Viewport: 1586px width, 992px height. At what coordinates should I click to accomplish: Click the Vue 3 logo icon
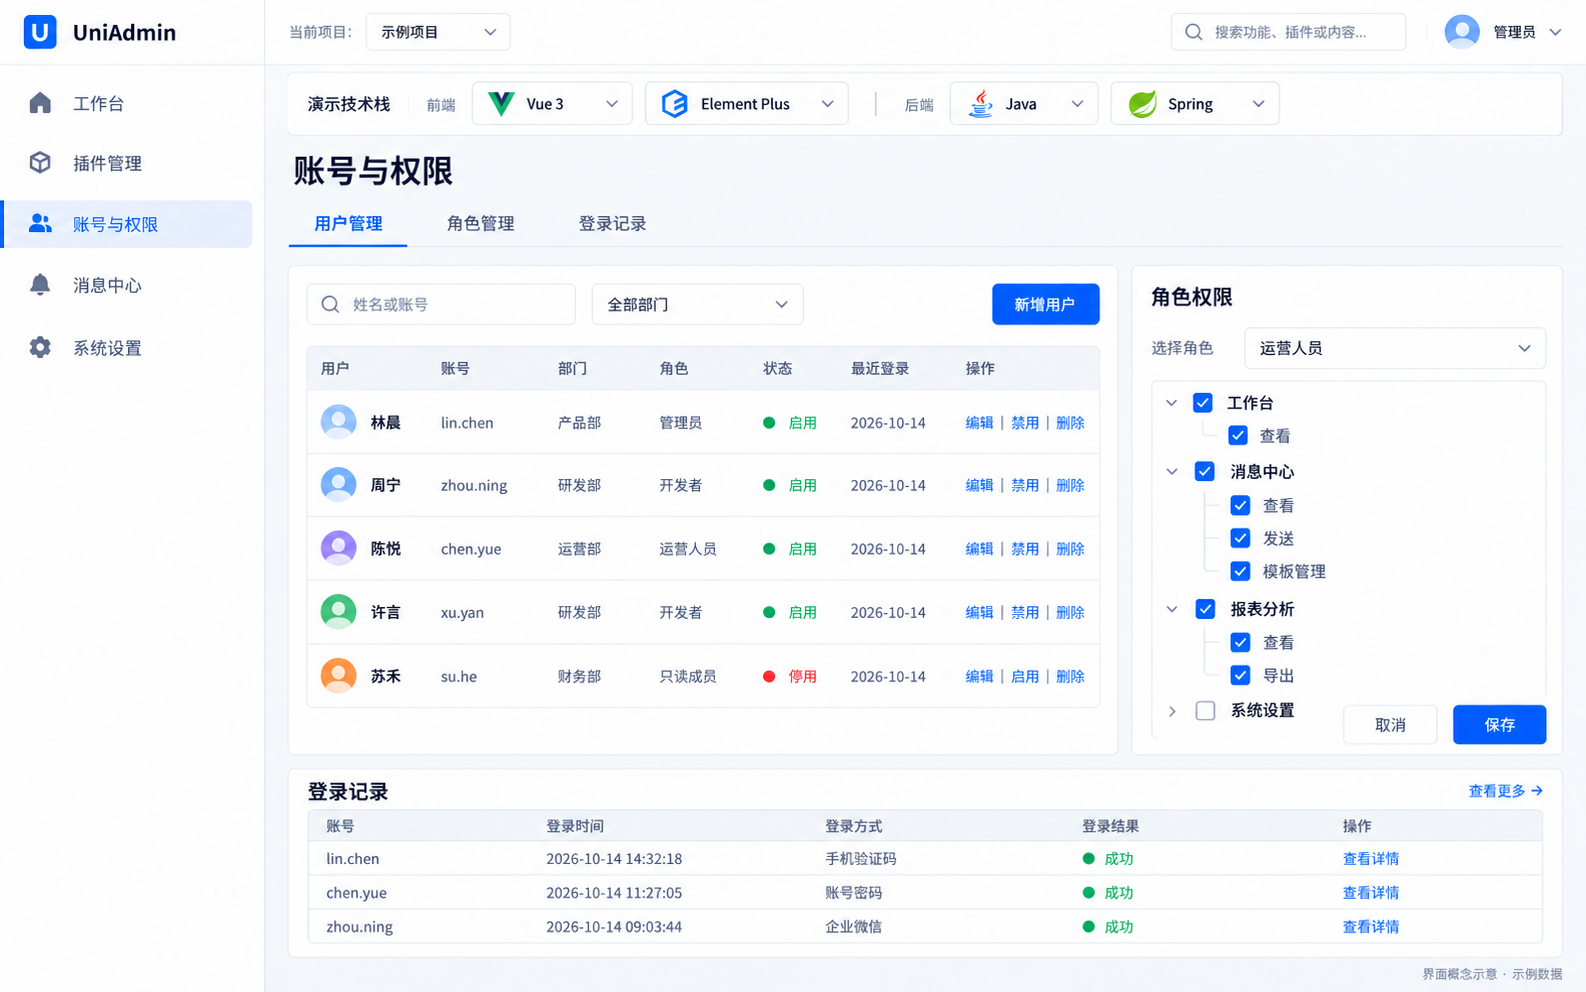point(501,104)
